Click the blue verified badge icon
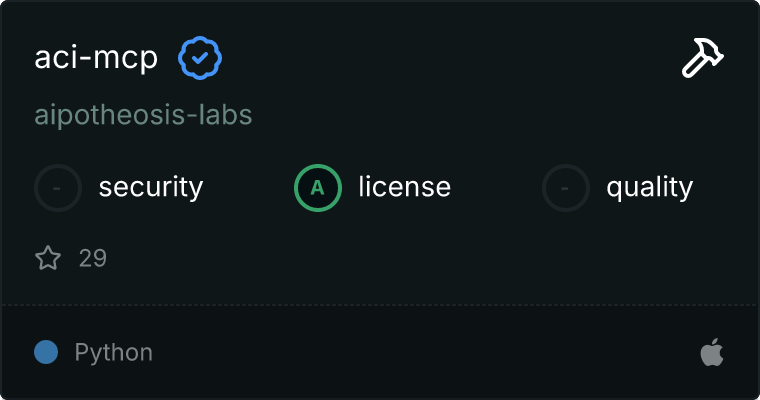 200,59
